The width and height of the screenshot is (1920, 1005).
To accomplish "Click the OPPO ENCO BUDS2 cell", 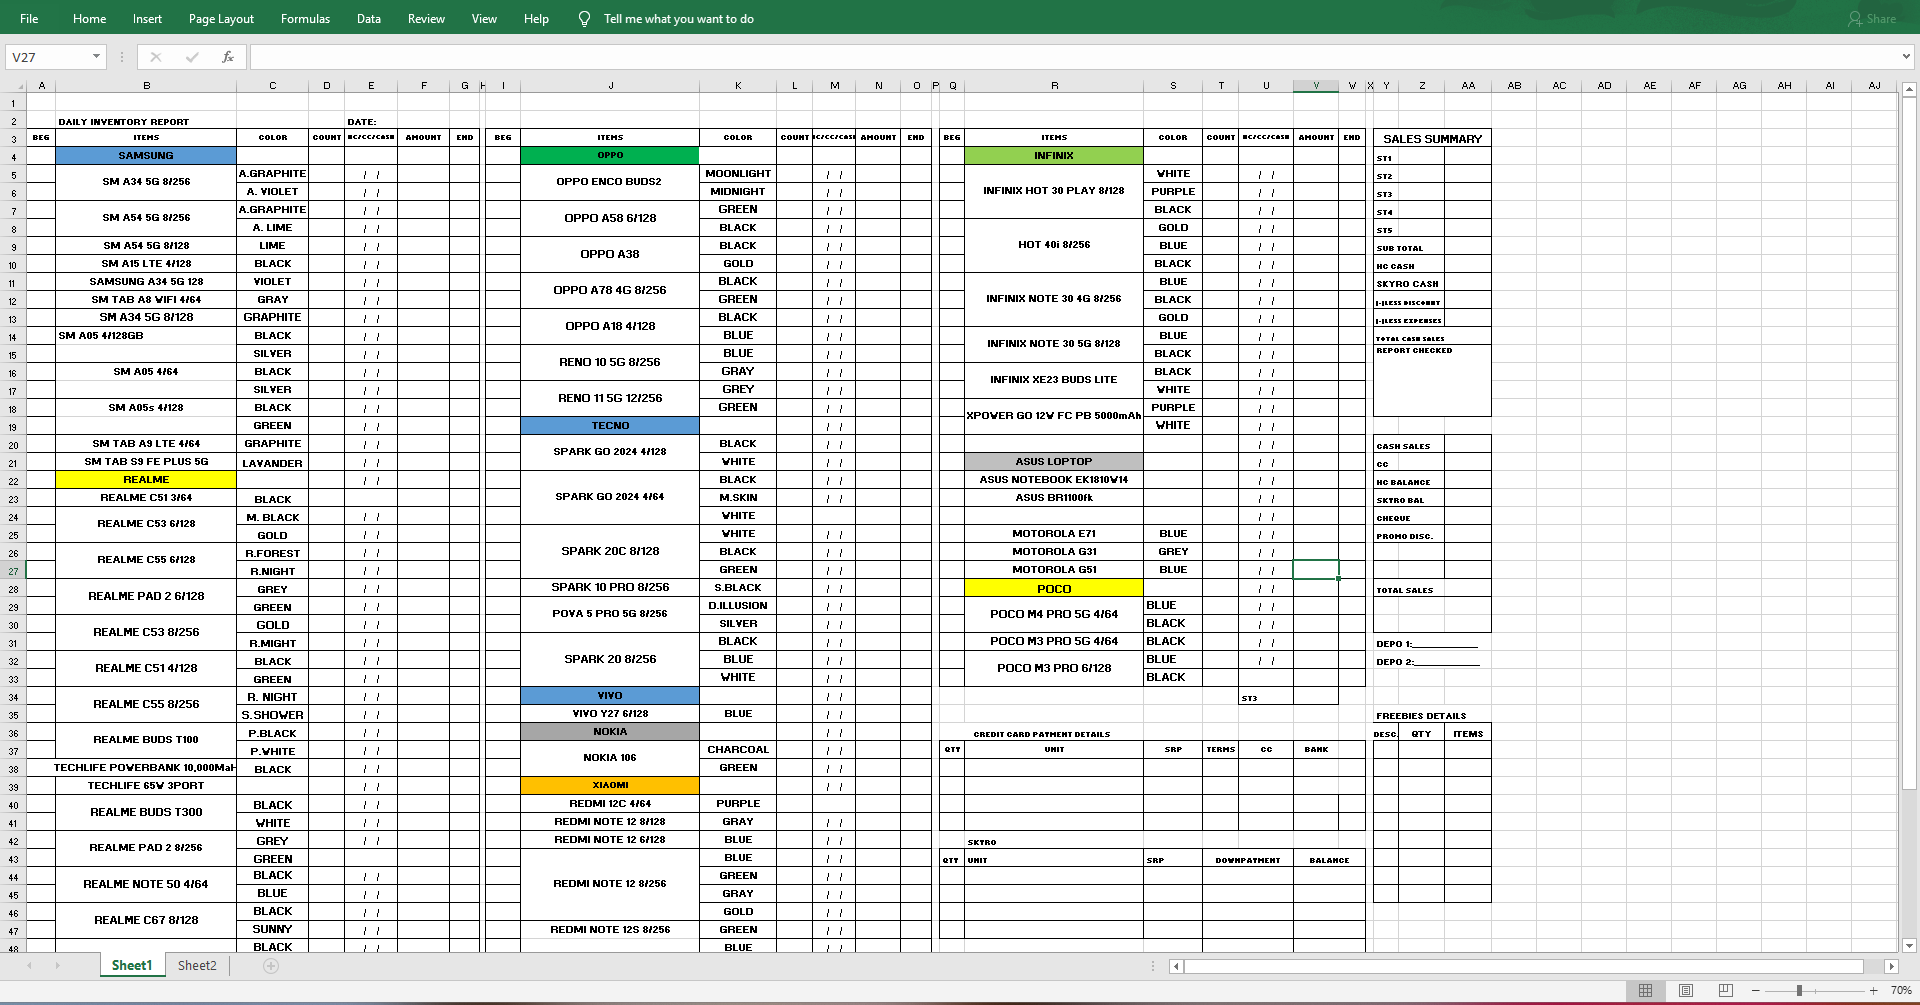I will point(610,182).
